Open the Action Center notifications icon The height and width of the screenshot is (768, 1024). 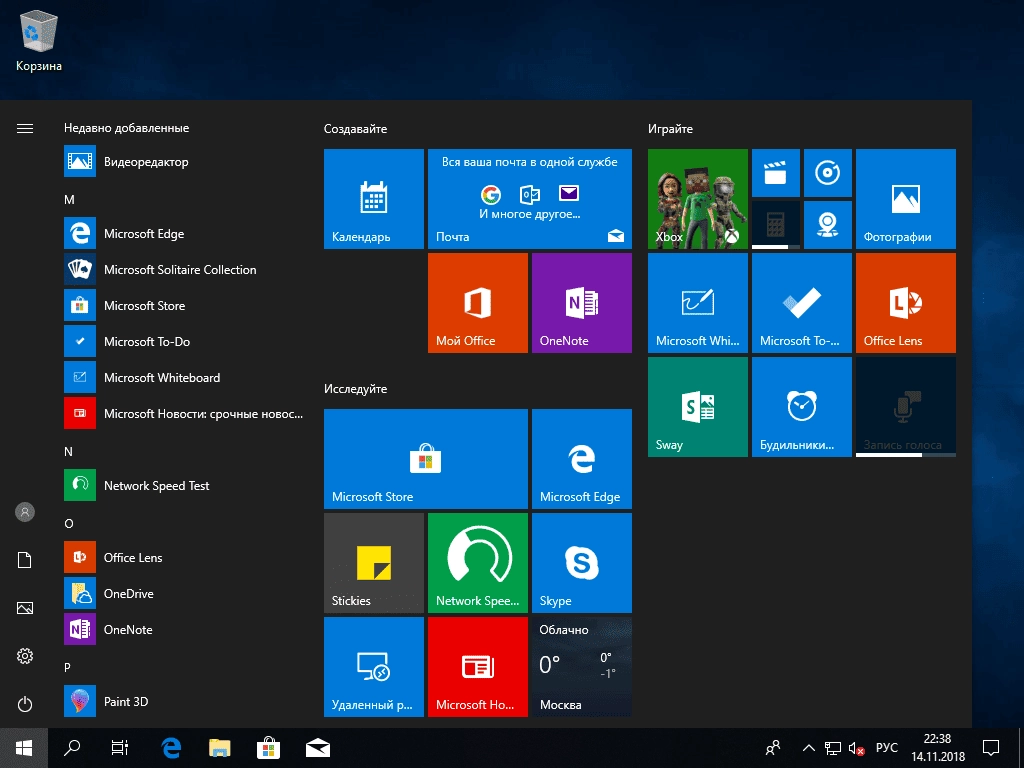click(991, 748)
